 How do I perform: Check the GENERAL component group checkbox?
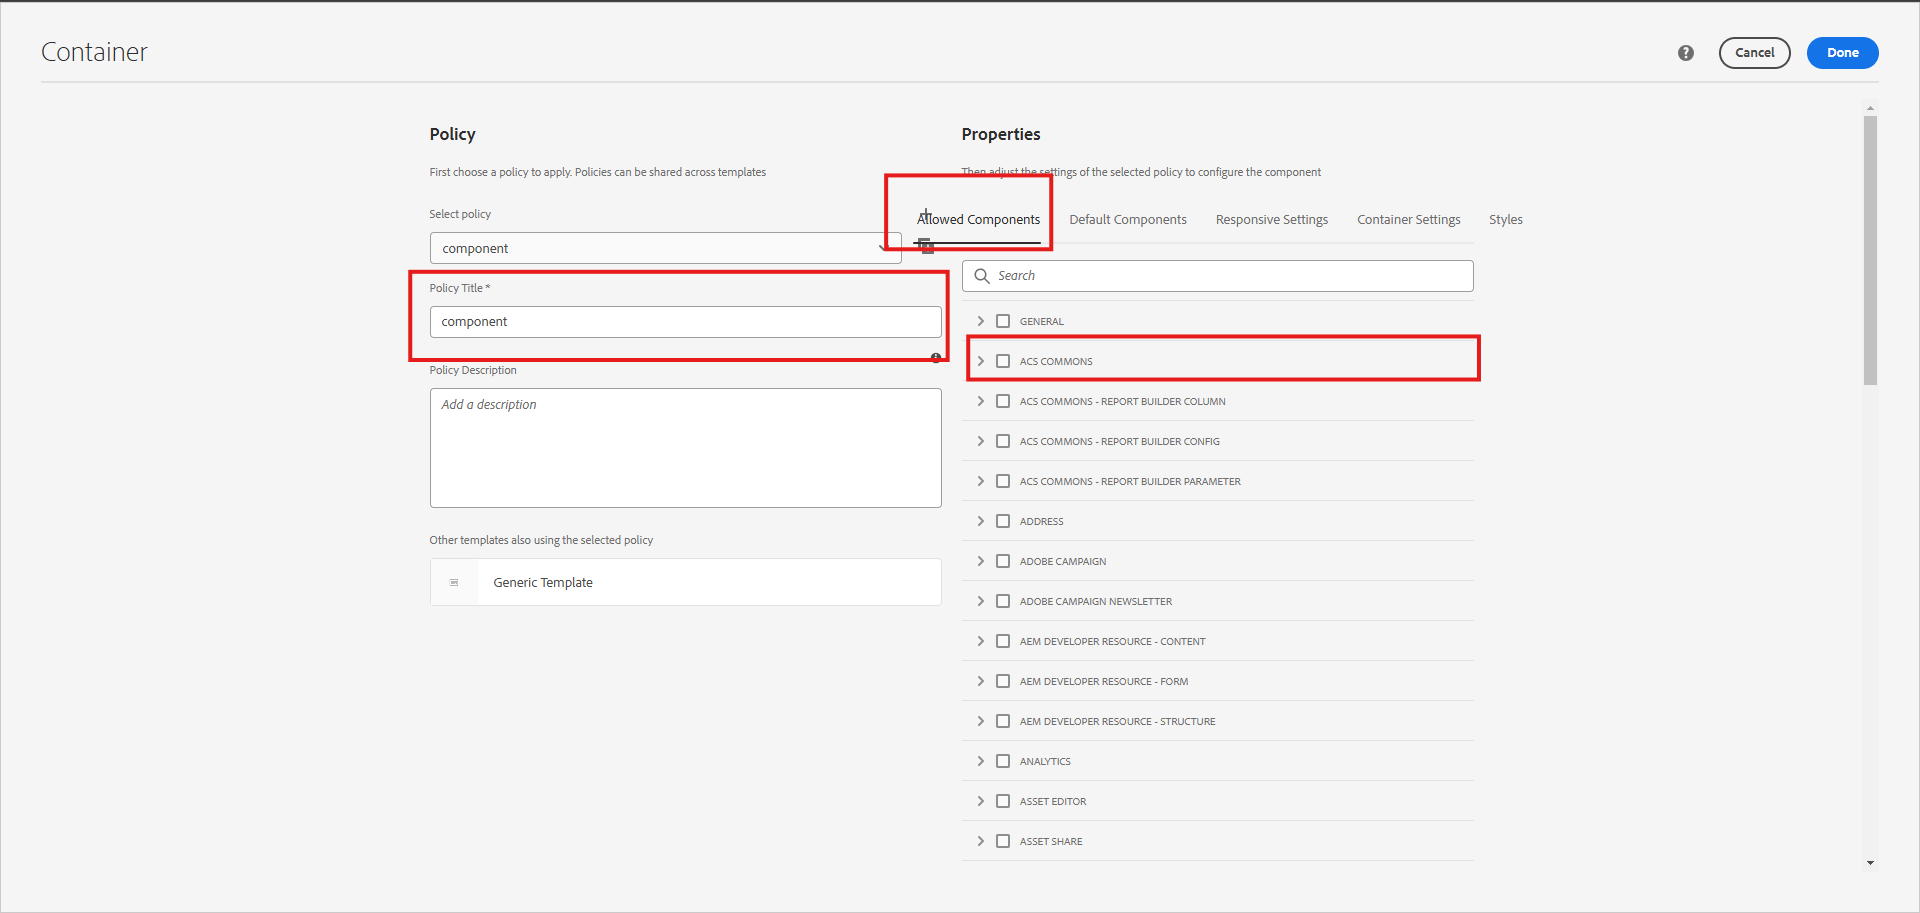(1003, 321)
